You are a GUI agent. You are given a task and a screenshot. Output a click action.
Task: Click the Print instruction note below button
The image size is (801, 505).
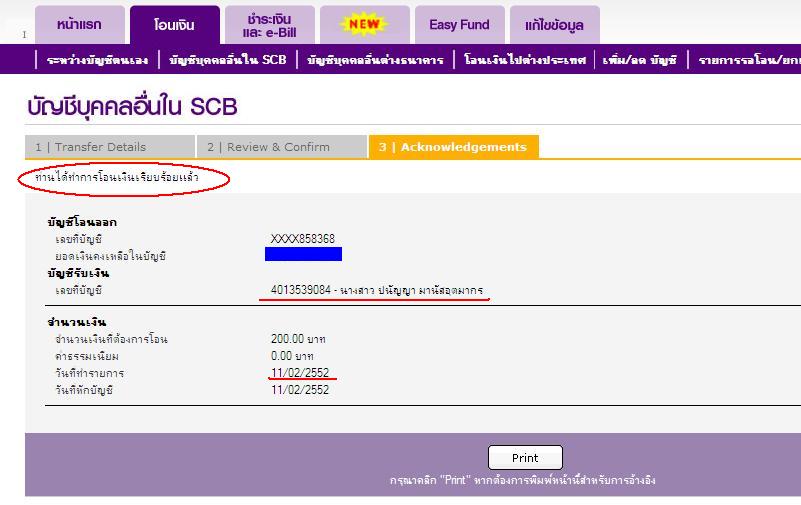coord(523,480)
